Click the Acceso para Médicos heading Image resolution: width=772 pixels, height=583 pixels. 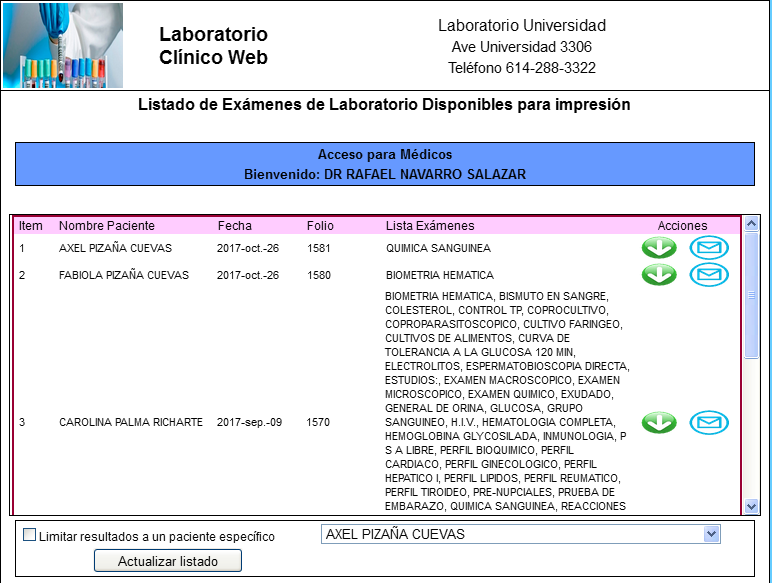click(x=385, y=155)
